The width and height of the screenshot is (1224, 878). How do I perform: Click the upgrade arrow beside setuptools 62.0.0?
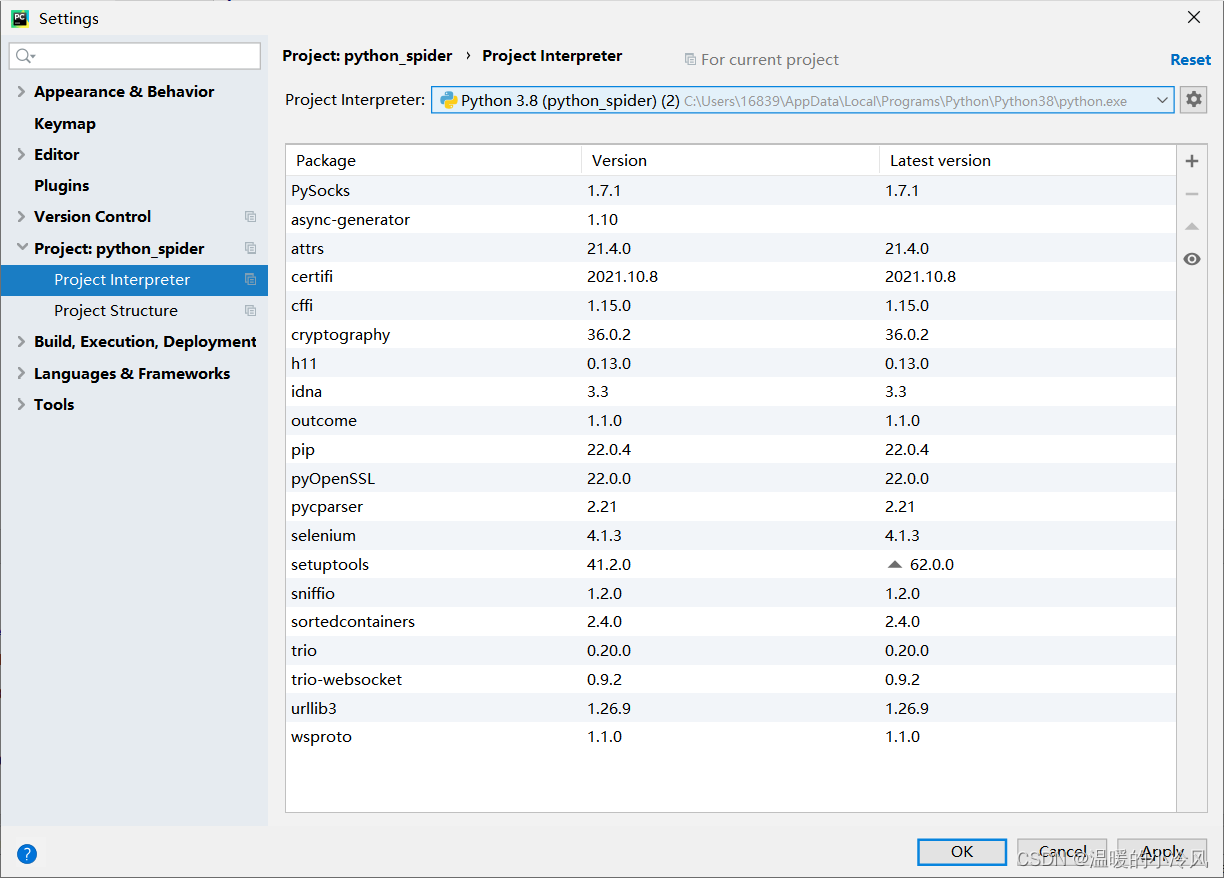pyautogui.click(x=895, y=565)
